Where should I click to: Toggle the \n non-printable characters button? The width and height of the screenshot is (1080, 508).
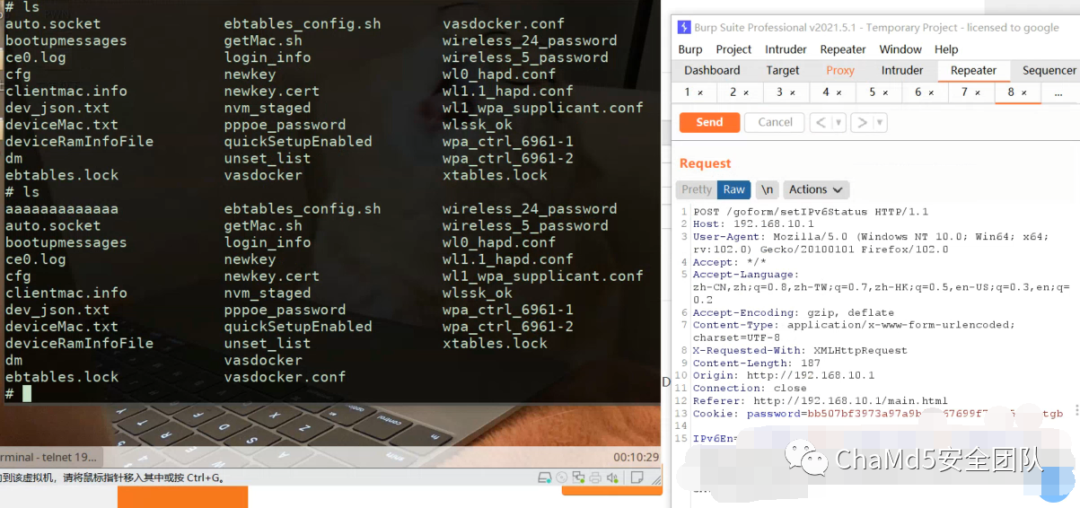click(767, 189)
